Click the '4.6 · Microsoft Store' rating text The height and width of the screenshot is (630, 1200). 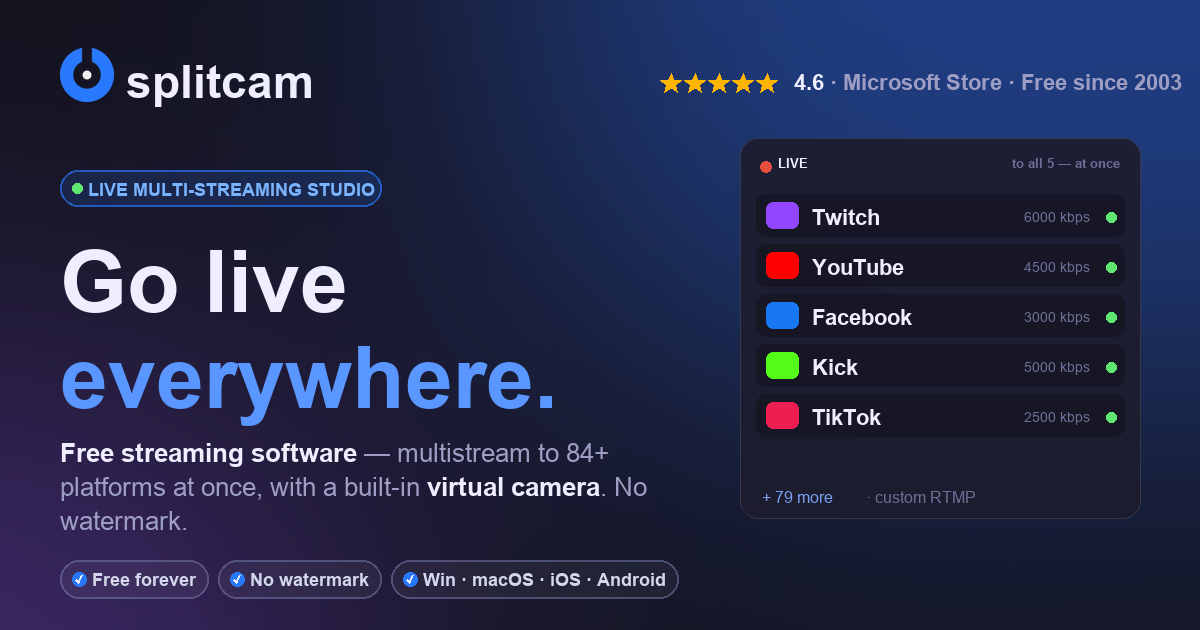pos(897,83)
